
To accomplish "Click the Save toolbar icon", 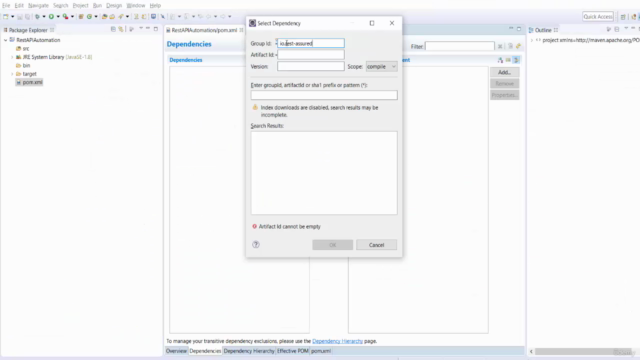I will coord(20,17).
